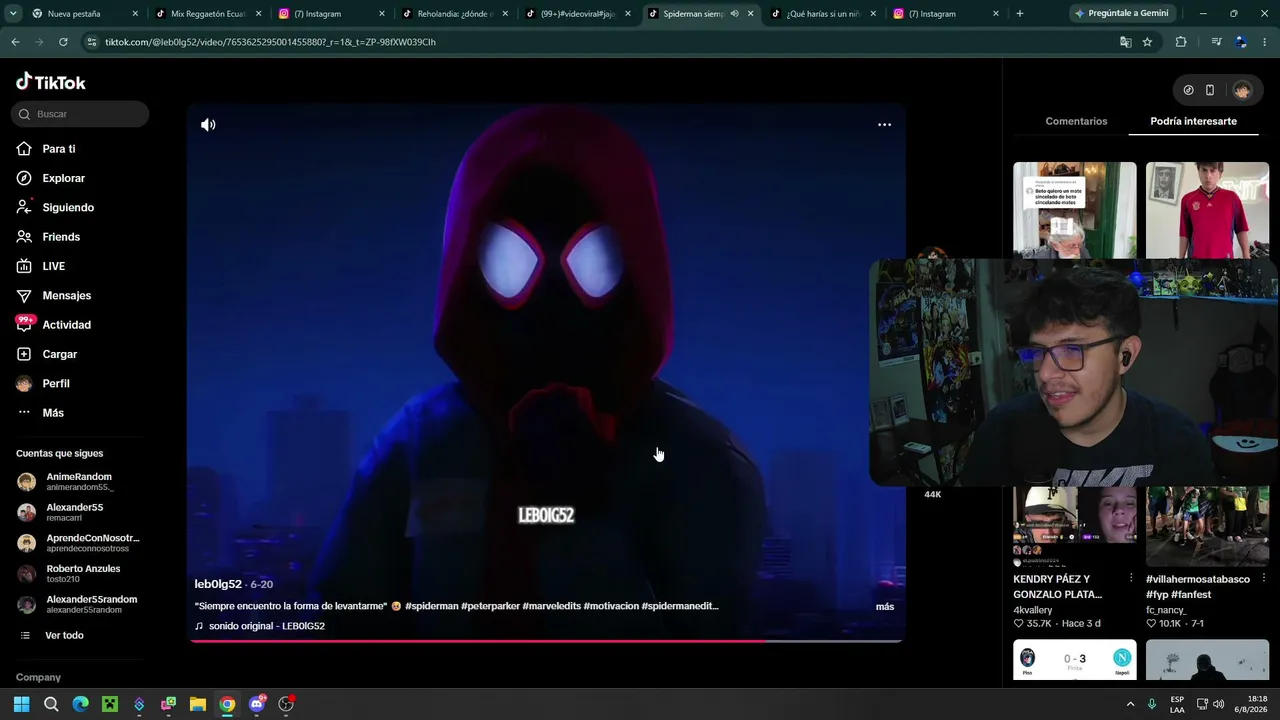
Task: Click the Pregúntale a Gemini button
Action: (1120, 14)
